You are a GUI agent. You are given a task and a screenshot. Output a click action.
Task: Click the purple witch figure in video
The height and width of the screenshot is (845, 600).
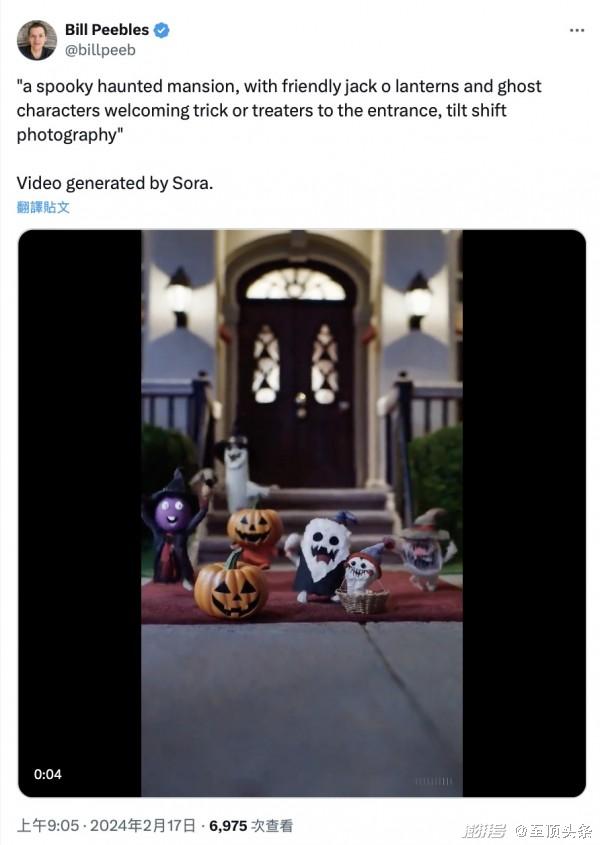173,528
